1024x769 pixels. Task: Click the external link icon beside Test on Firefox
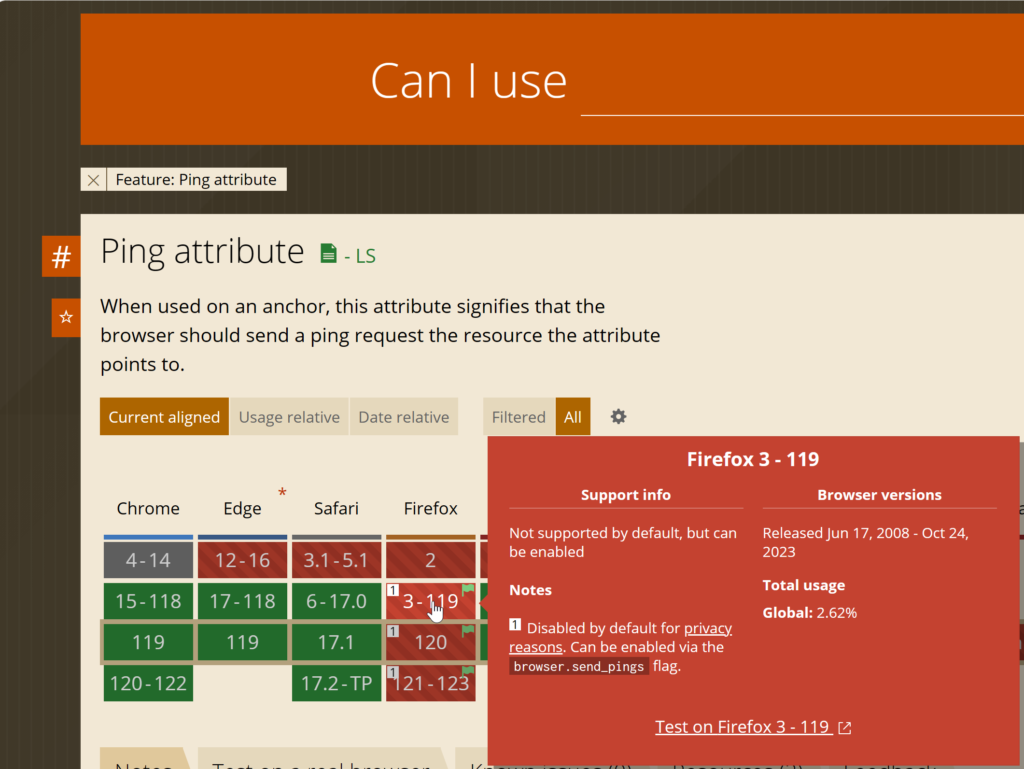tap(845, 728)
